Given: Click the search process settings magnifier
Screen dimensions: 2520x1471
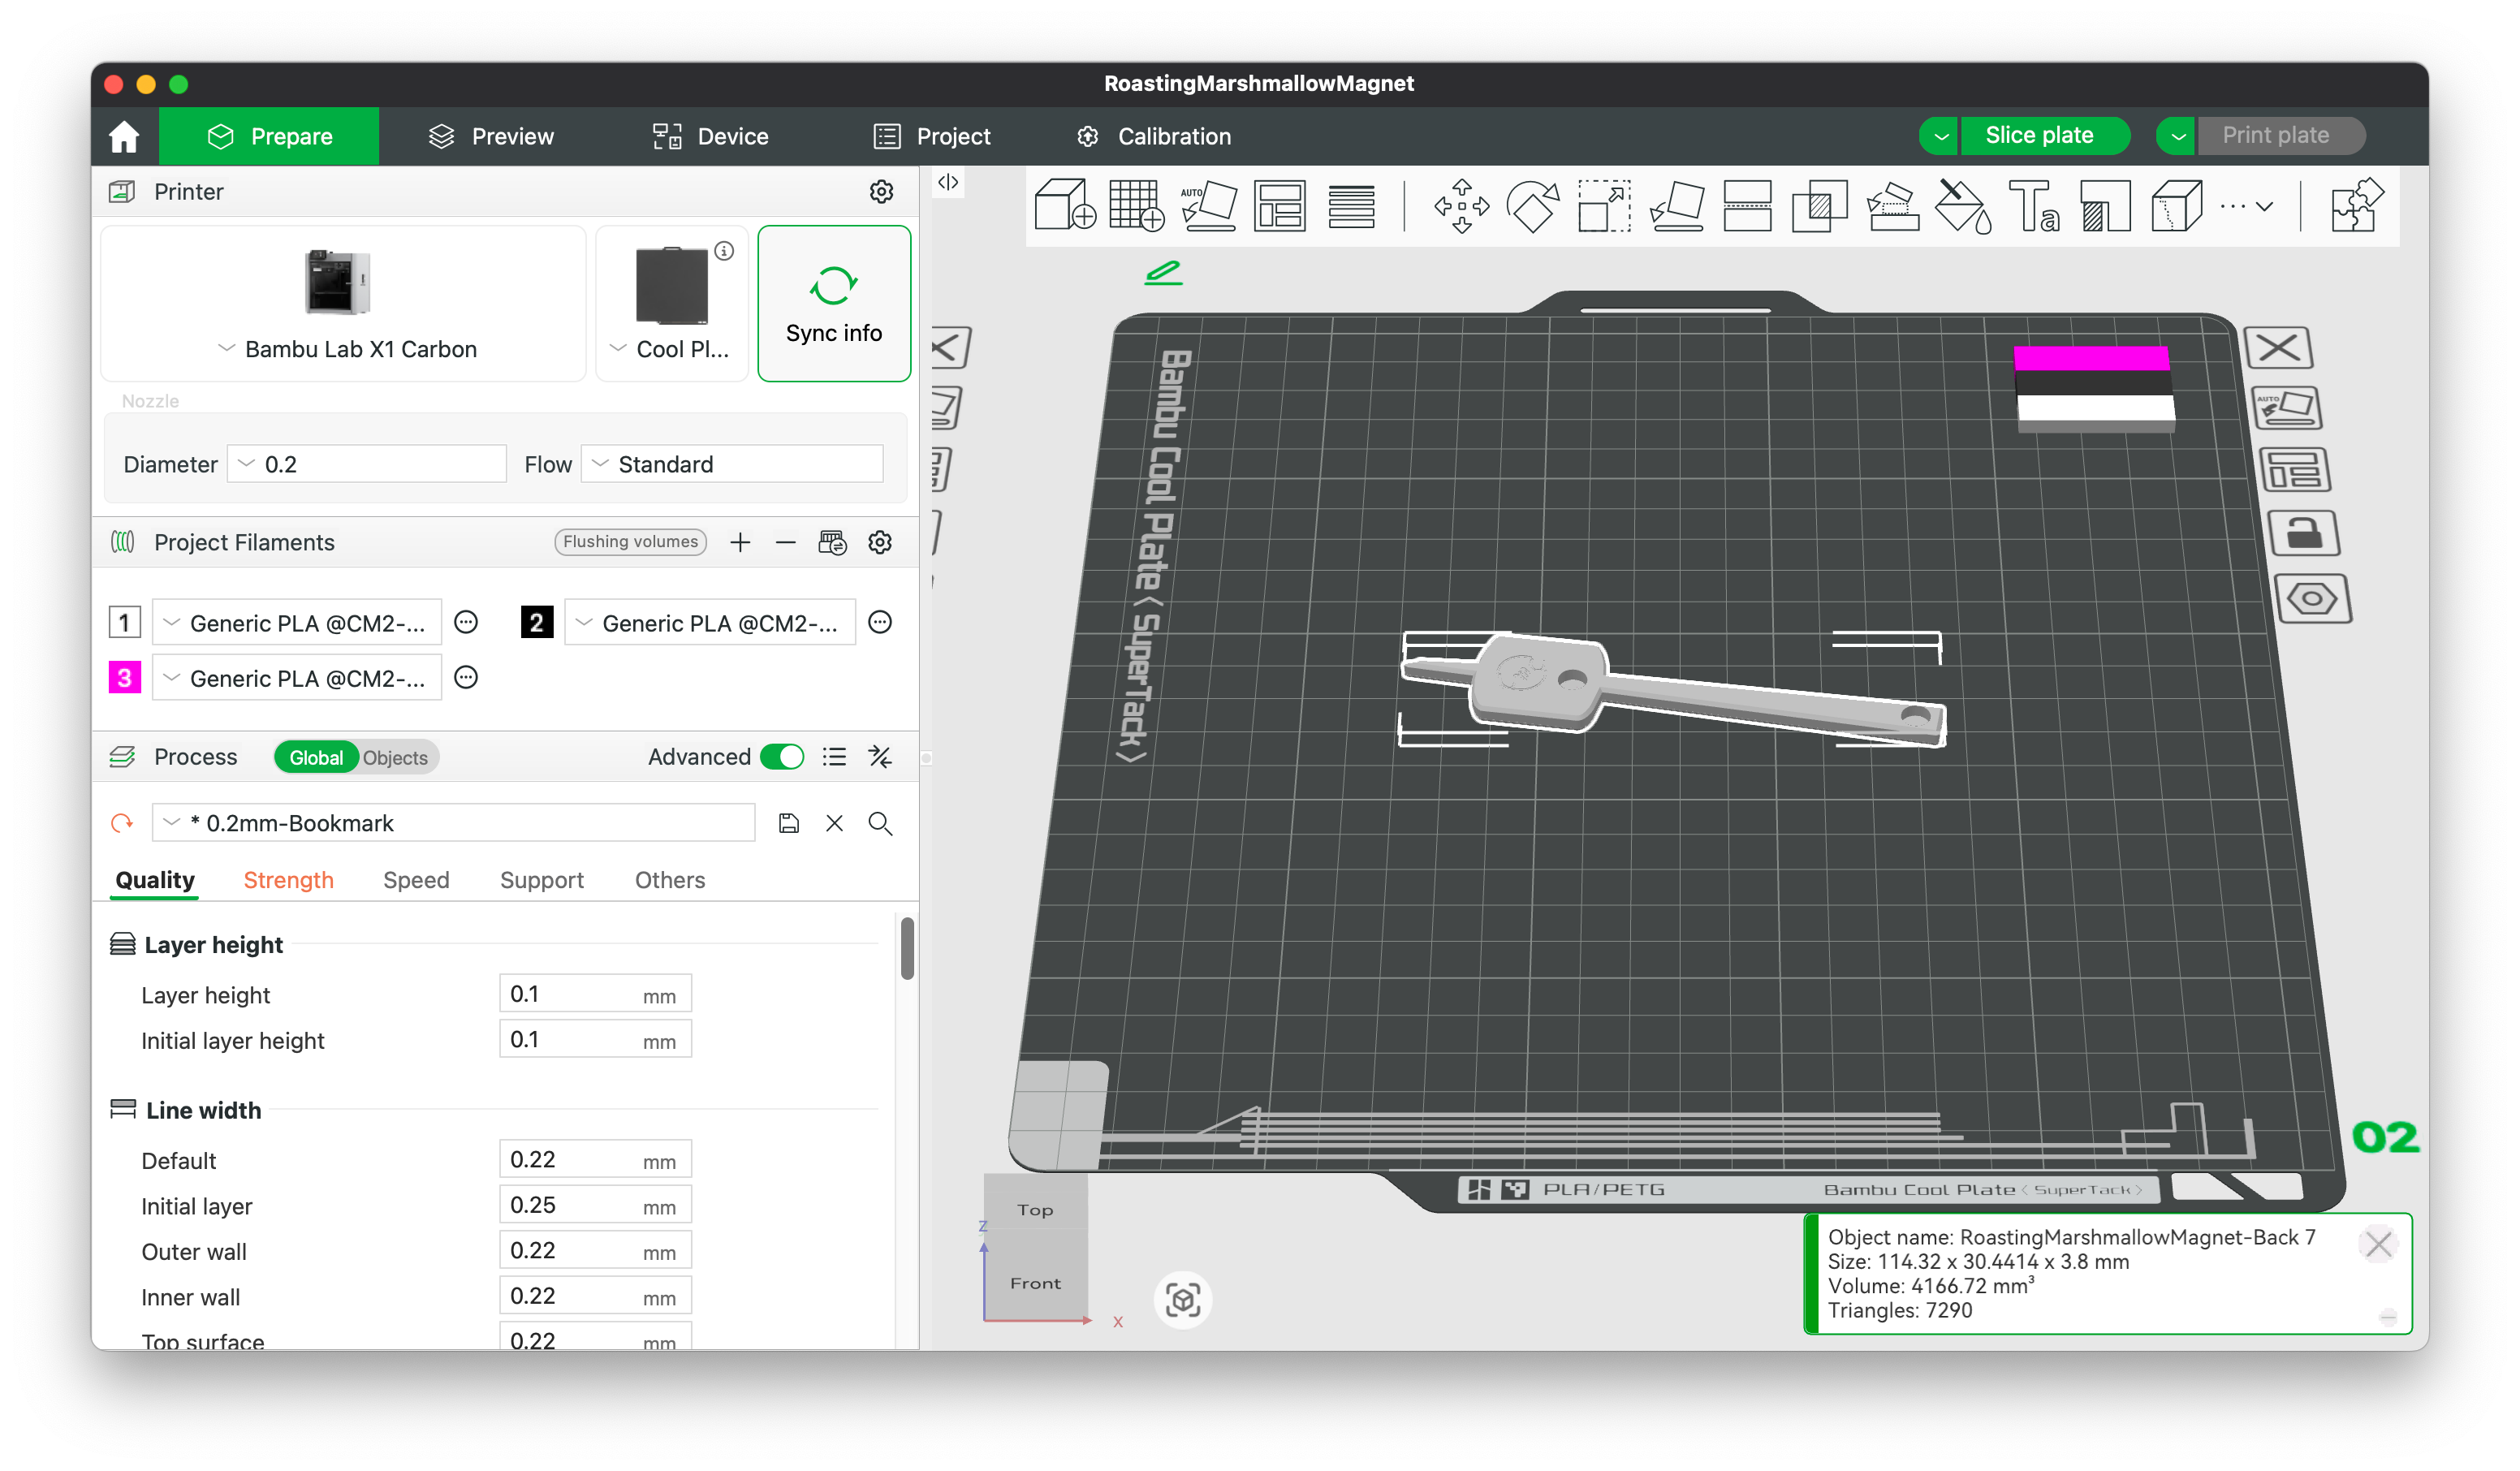Looking at the screenshot, I should click(x=880, y=823).
